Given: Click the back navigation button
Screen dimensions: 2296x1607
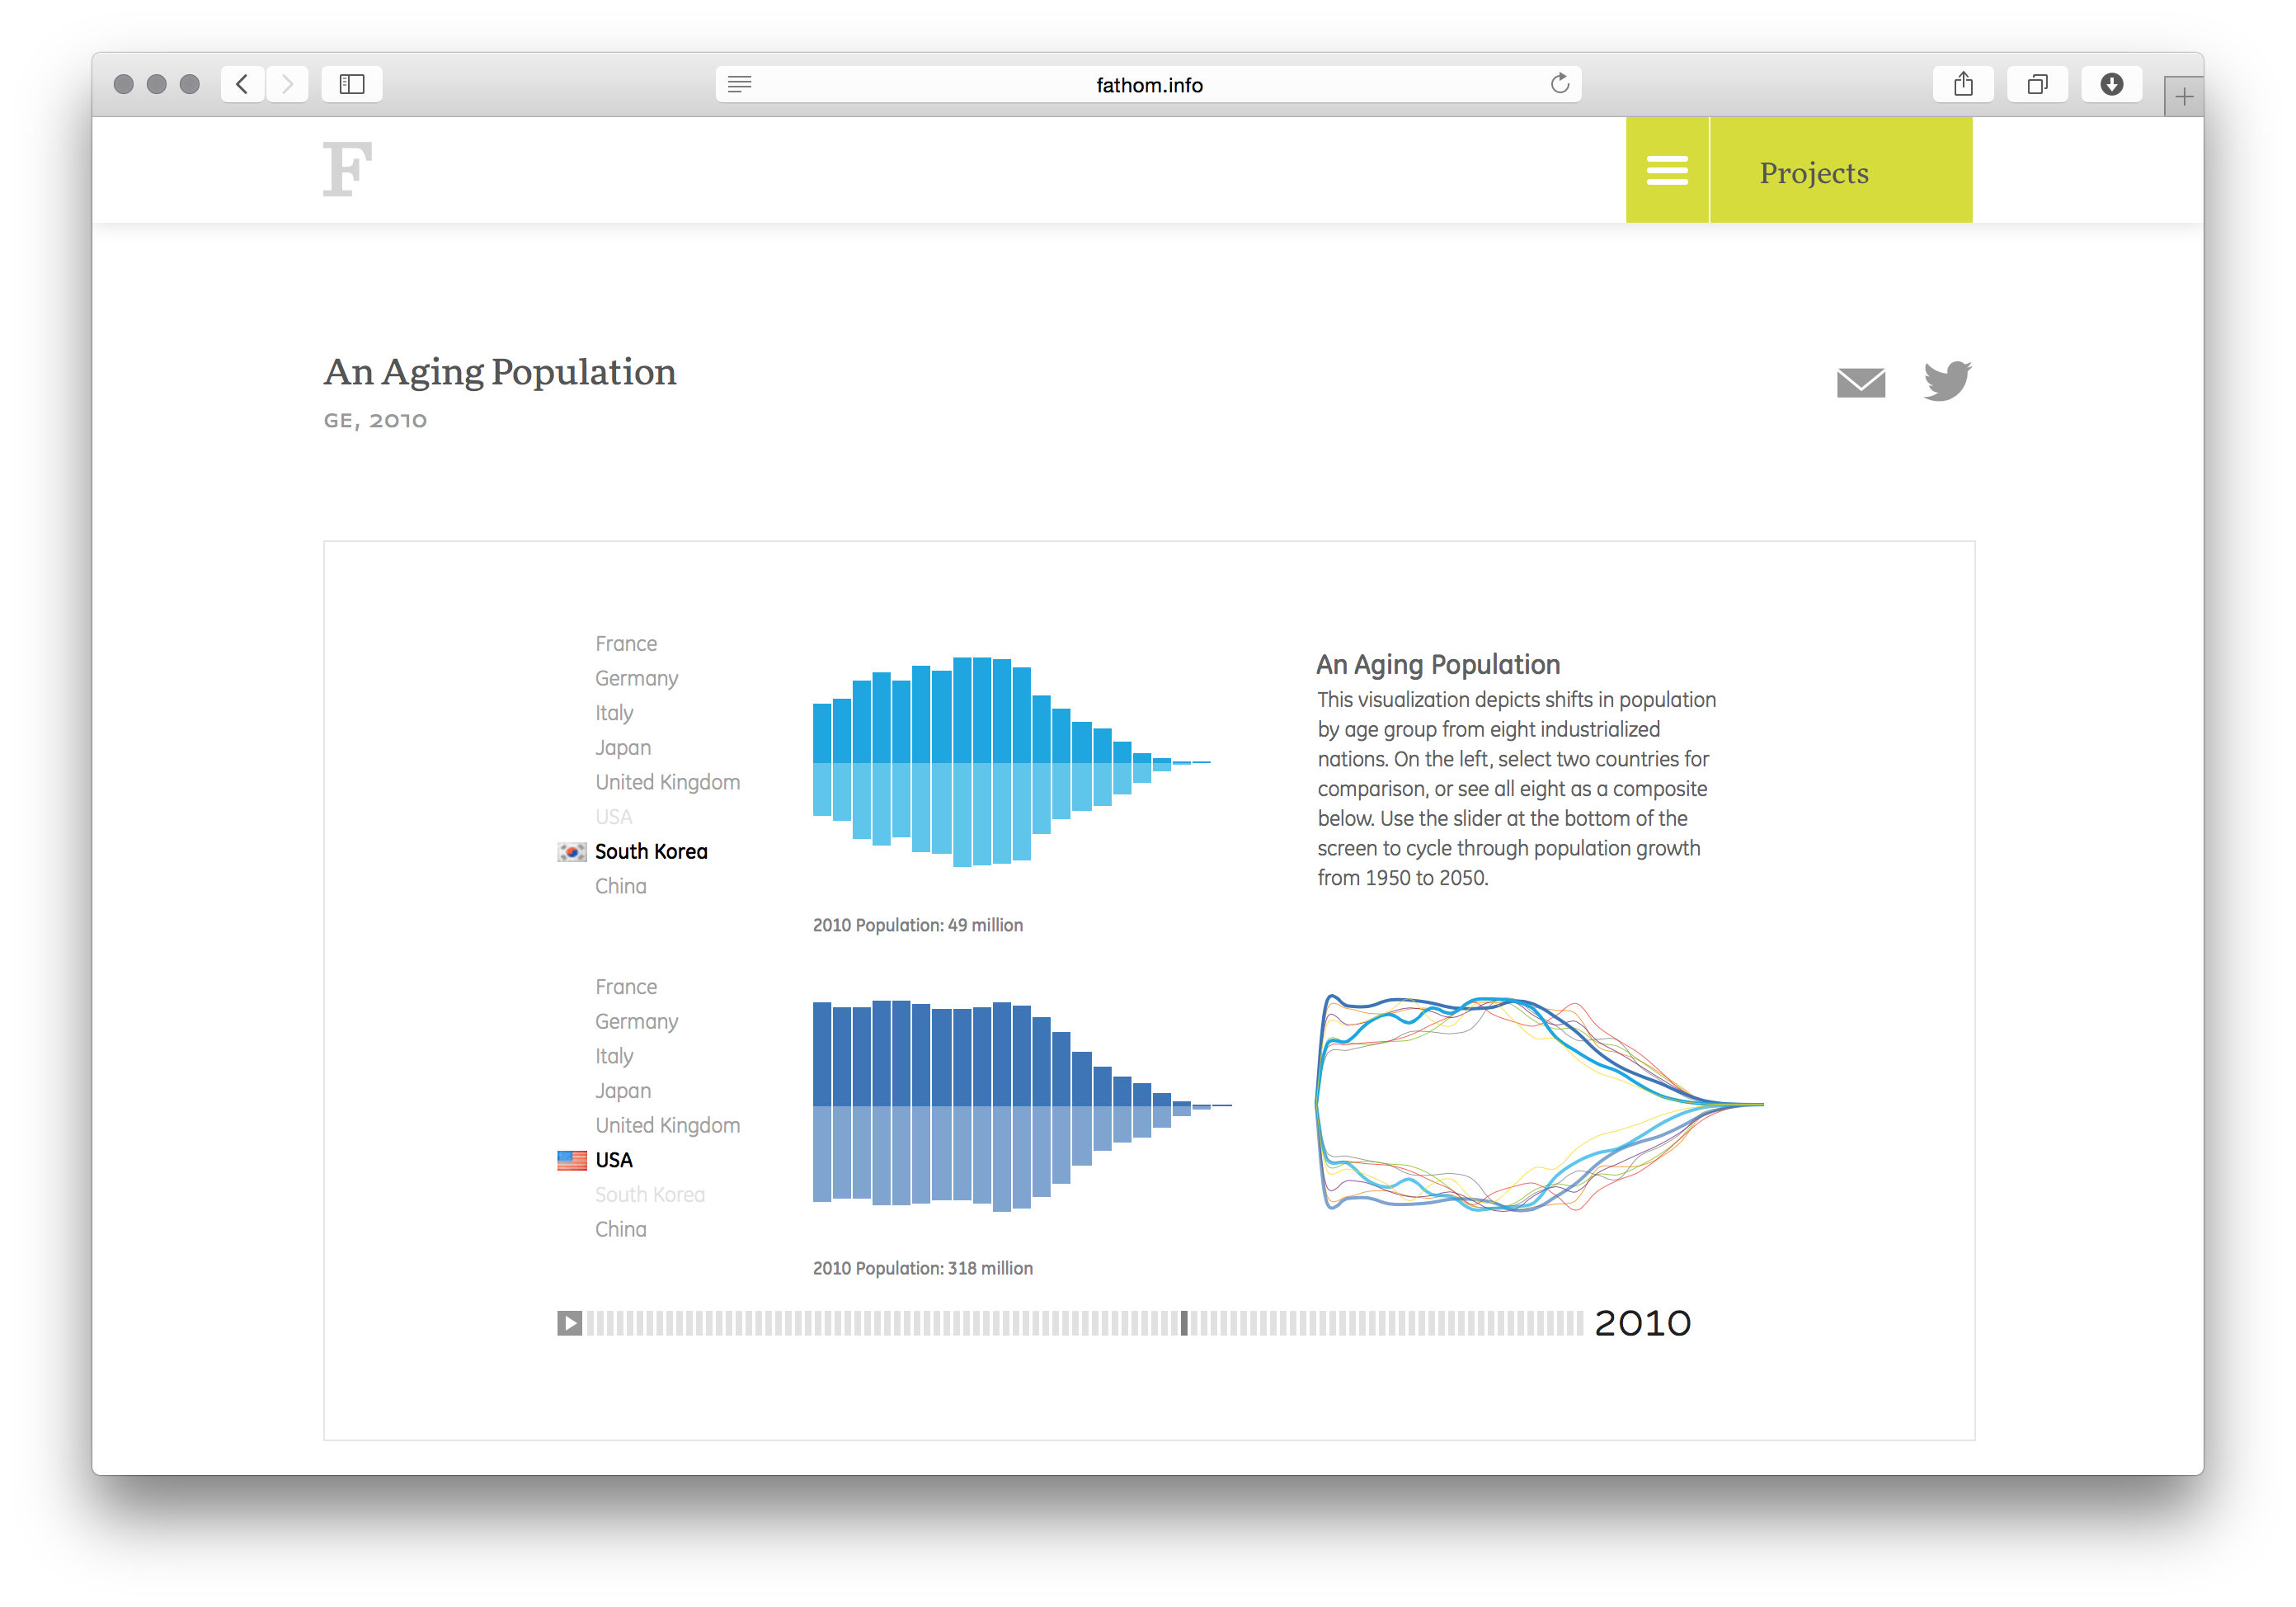Looking at the screenshot, I should (x=242, y=84).
